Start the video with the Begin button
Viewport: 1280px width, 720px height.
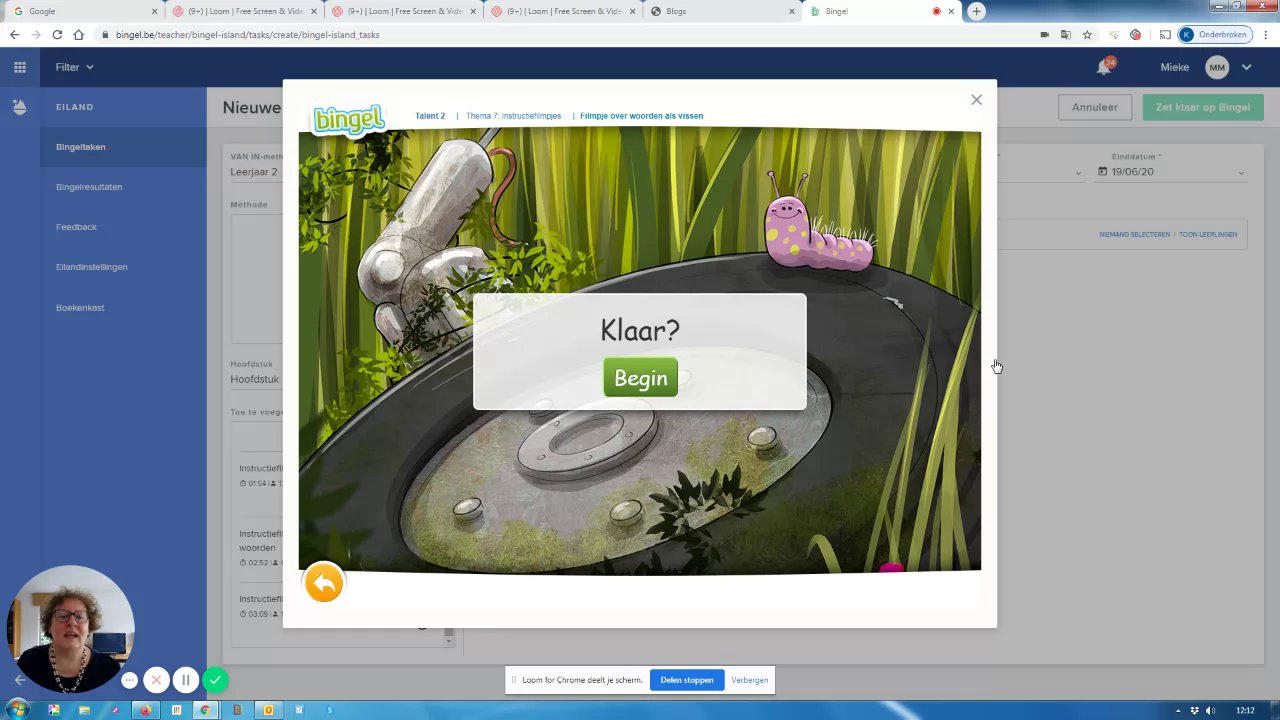(640, 378)
